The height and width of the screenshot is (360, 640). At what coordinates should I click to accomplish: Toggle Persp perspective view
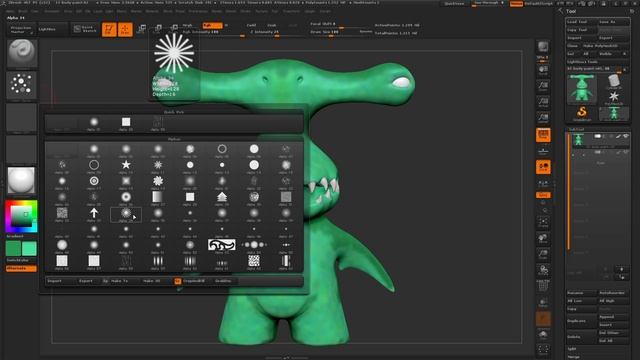point(543,135)
